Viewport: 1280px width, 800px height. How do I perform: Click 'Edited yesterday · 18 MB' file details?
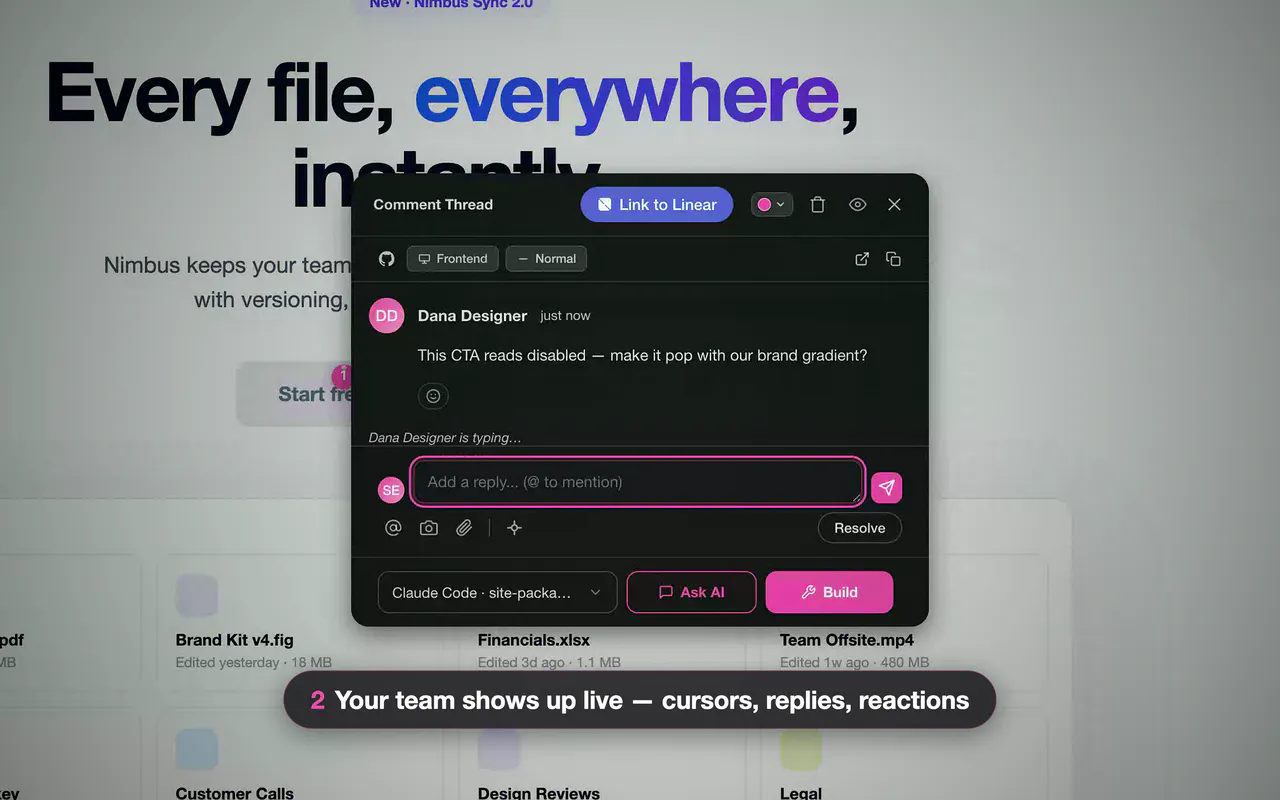254,662
